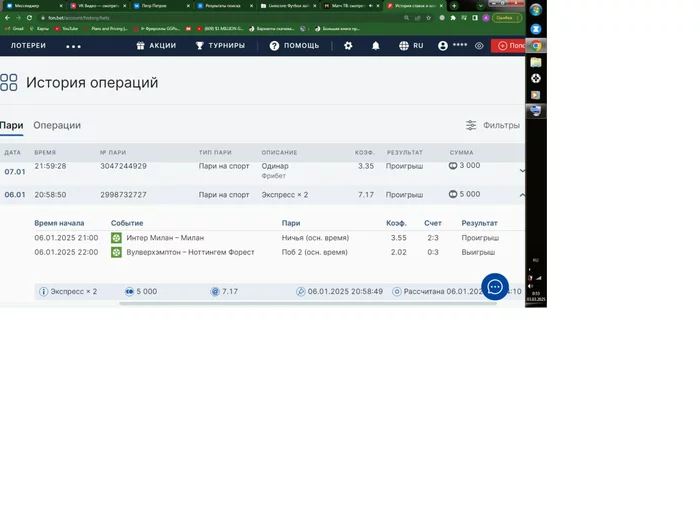
Task: Bookmark this page with star icon
Action: (429, 18)
